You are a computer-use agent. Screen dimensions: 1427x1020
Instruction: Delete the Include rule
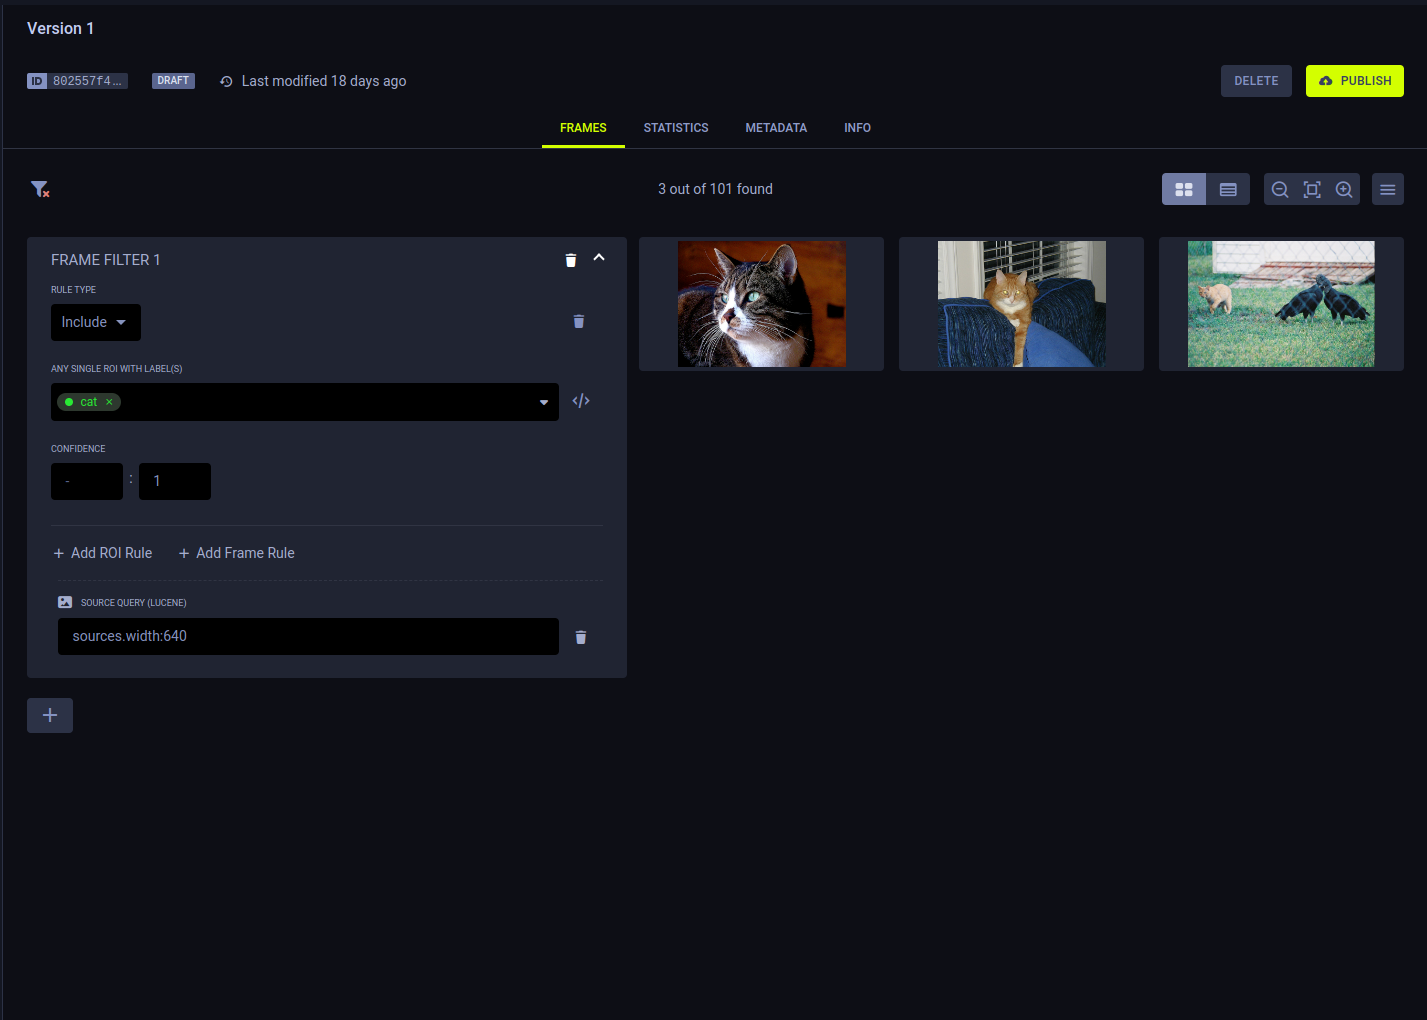pos(578,321)
